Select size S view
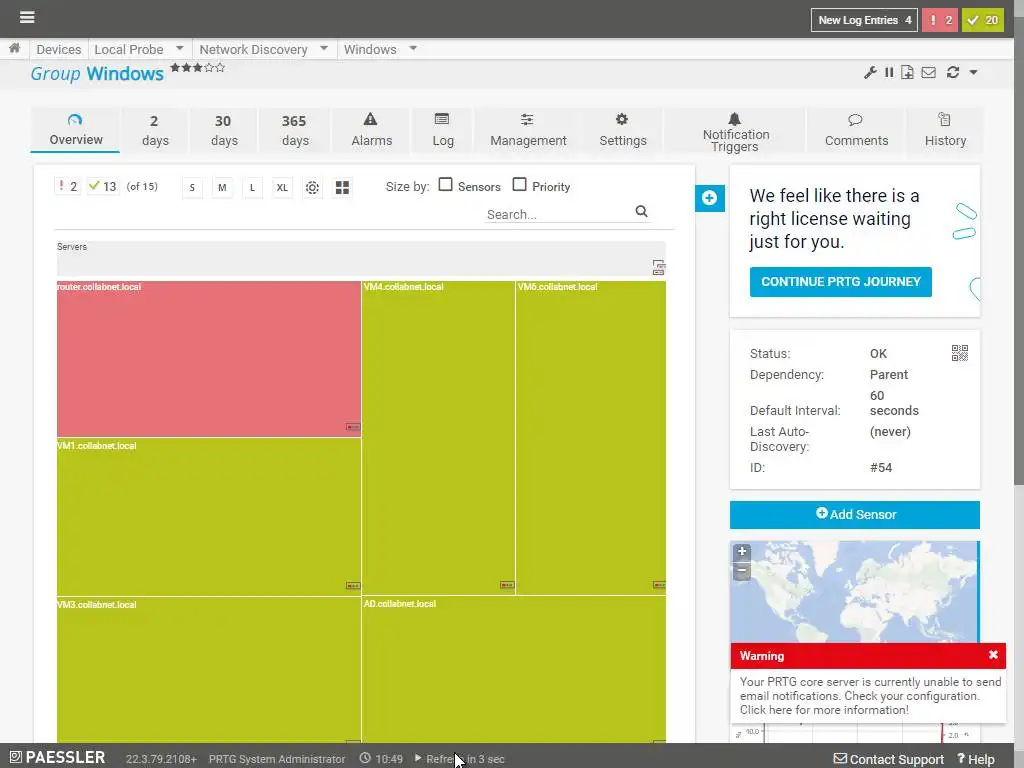Image resolution: width=1024 pixels, height=768 pixels. [192, 187]
